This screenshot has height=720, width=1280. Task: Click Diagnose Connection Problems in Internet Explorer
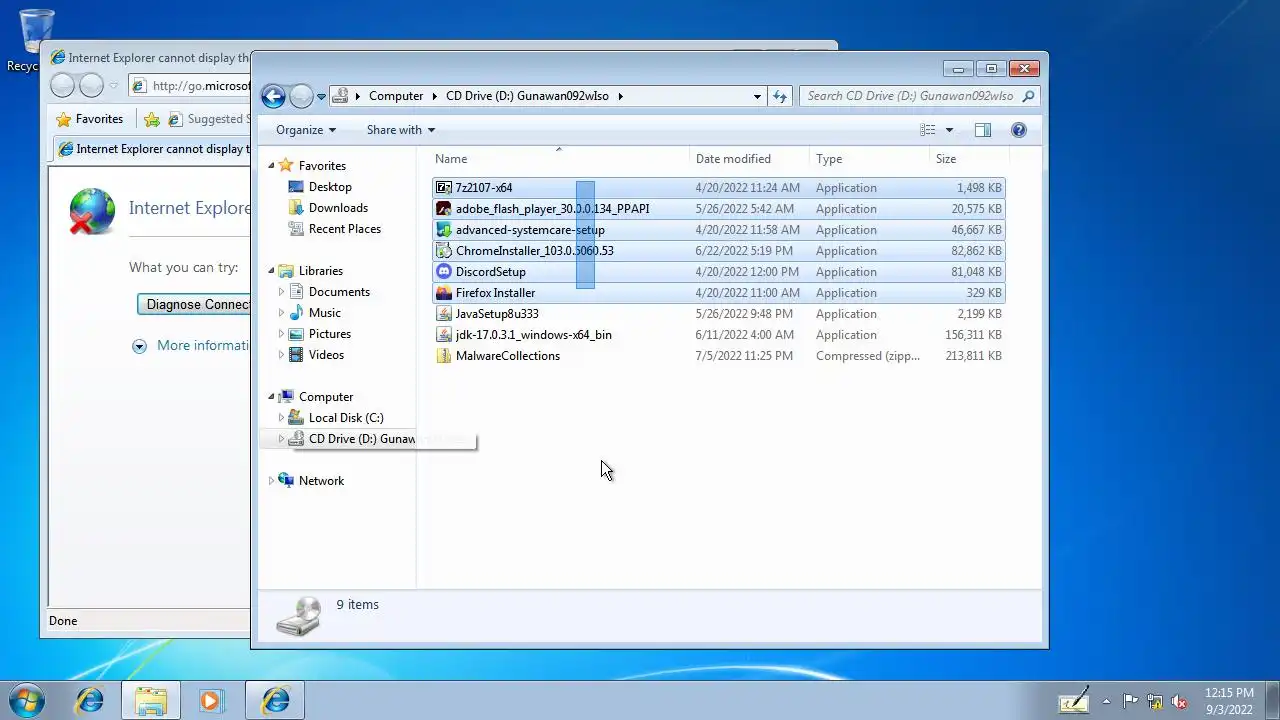[x=195, y=304]
